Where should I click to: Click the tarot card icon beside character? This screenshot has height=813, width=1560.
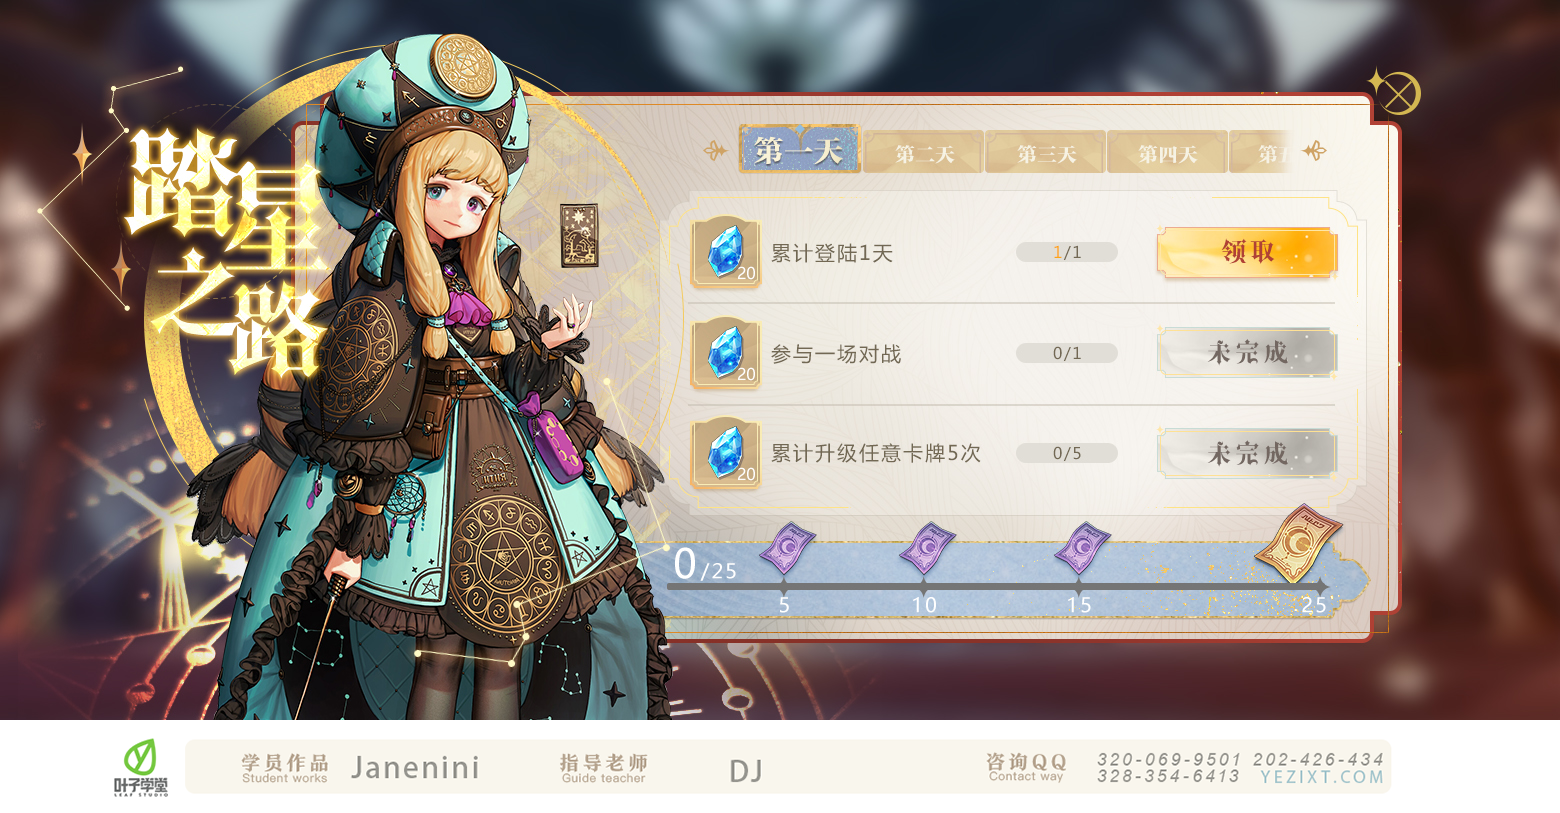click(579, 236)
